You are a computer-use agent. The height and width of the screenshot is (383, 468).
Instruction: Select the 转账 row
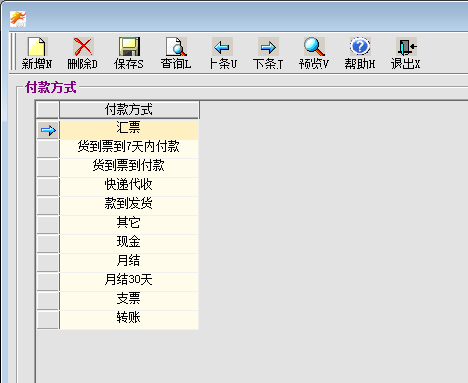129,320
